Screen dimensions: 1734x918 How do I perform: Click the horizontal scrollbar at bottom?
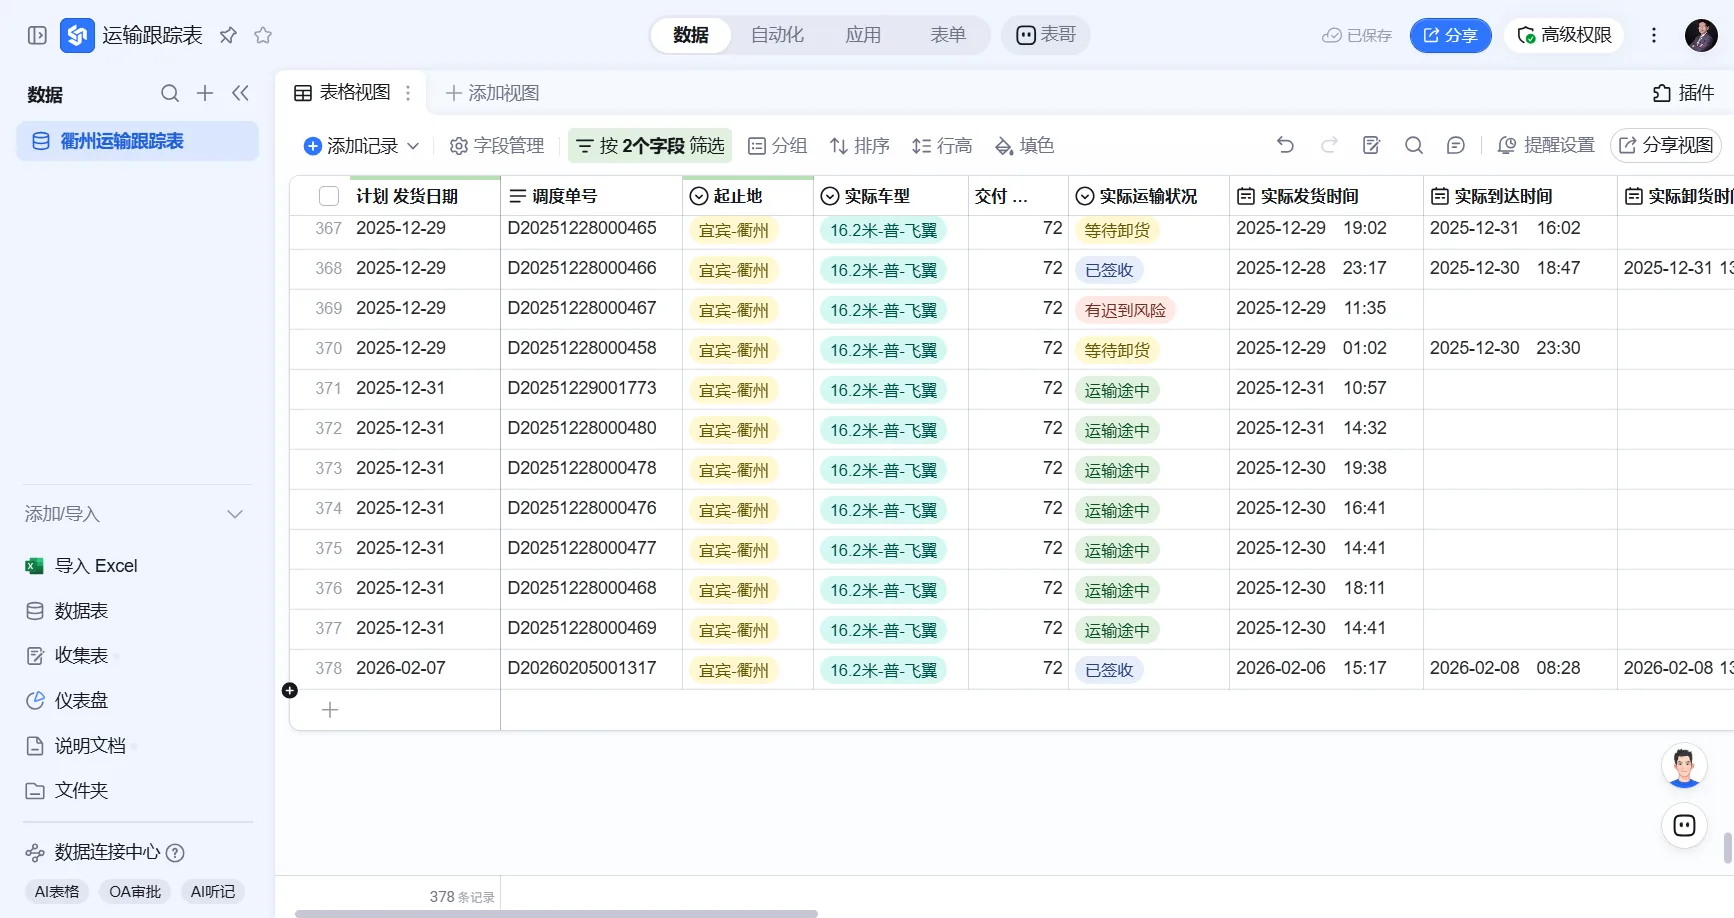[556, 913]
